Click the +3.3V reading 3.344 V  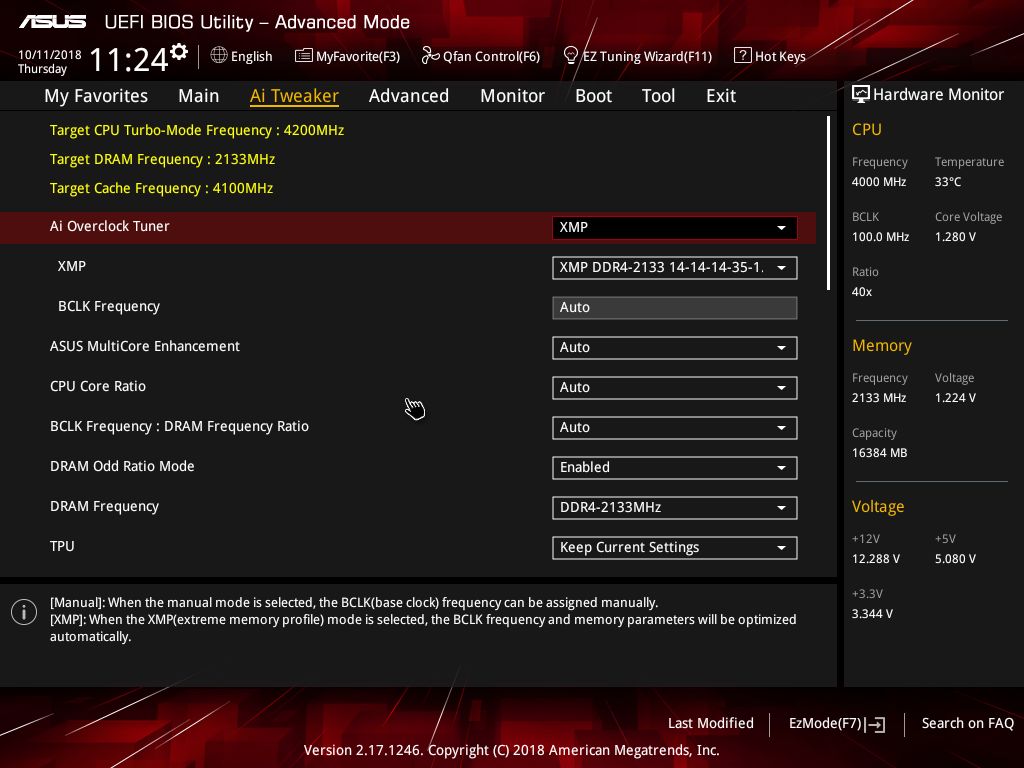pyautogui.click(x=872, y=614)
